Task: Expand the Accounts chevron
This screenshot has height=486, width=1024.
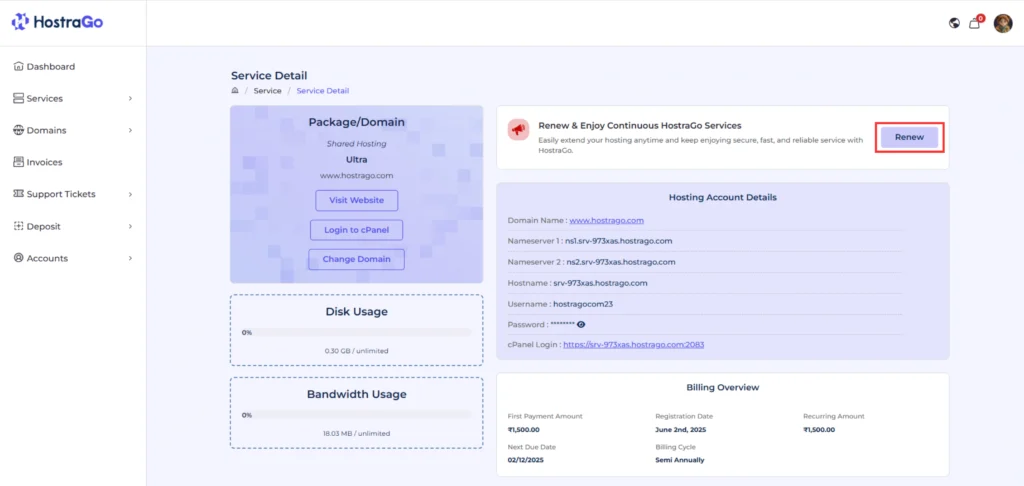Action: (x=130, y=258)
